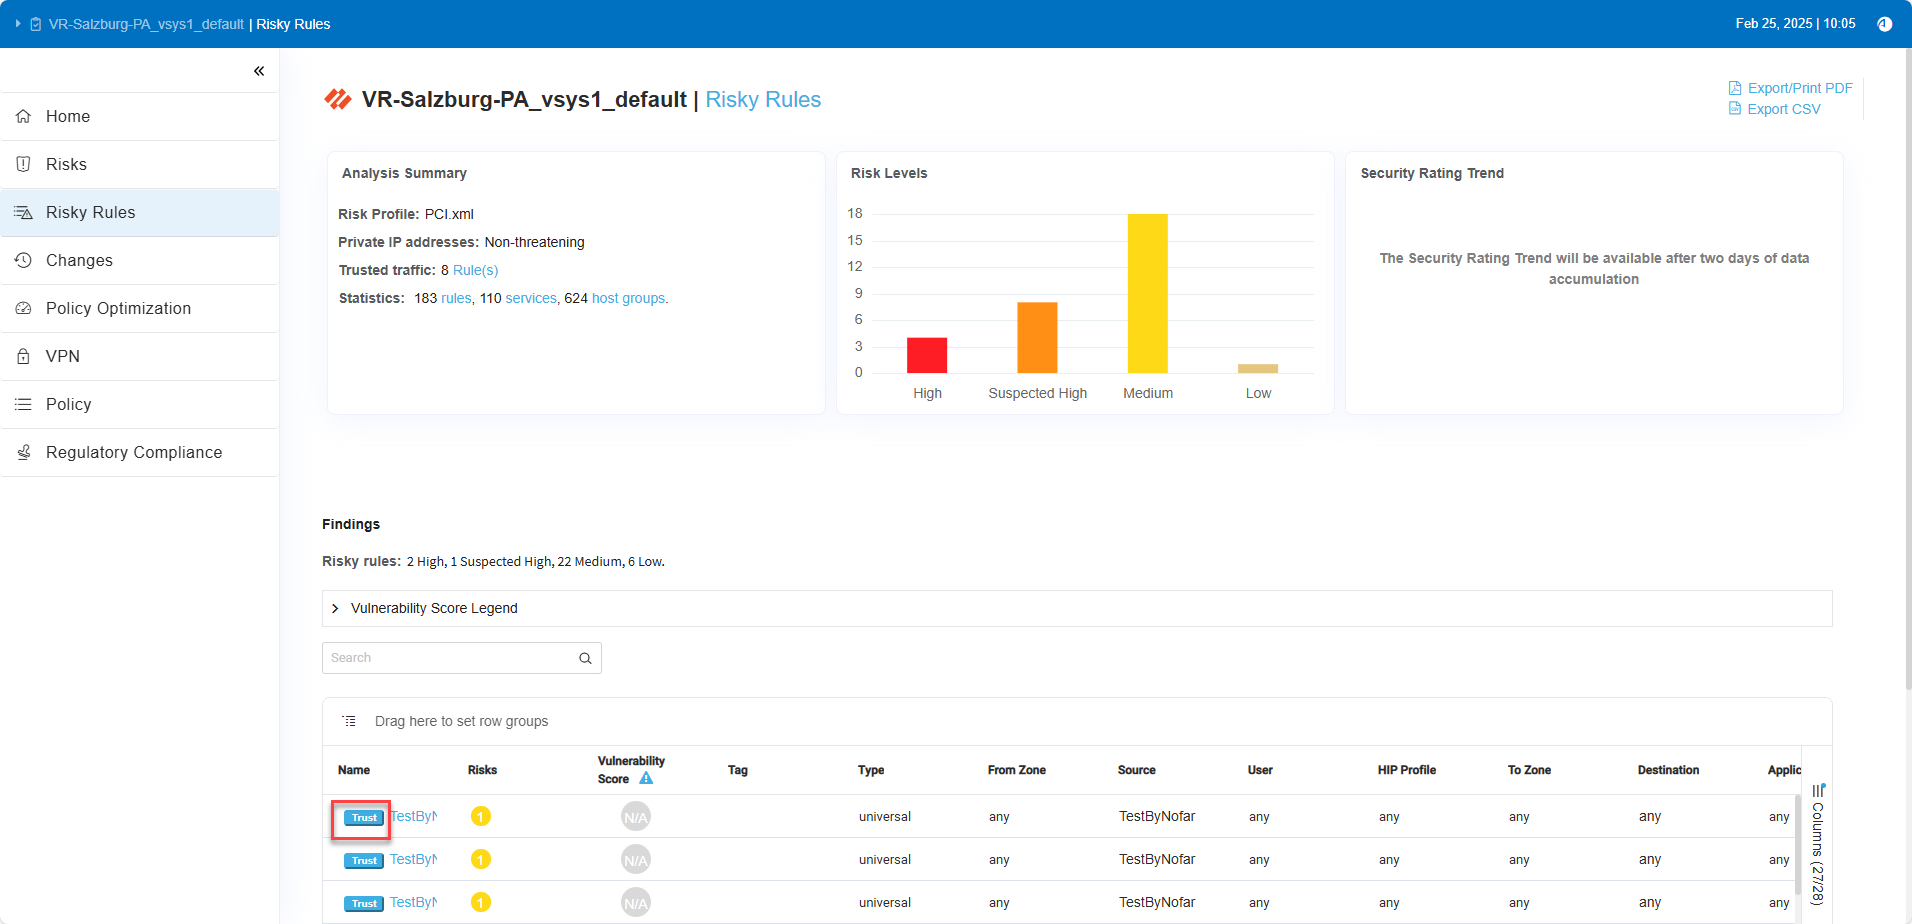Click the row groups list icon
This screenshot has width=1912, height=924.
click(349, 721)
